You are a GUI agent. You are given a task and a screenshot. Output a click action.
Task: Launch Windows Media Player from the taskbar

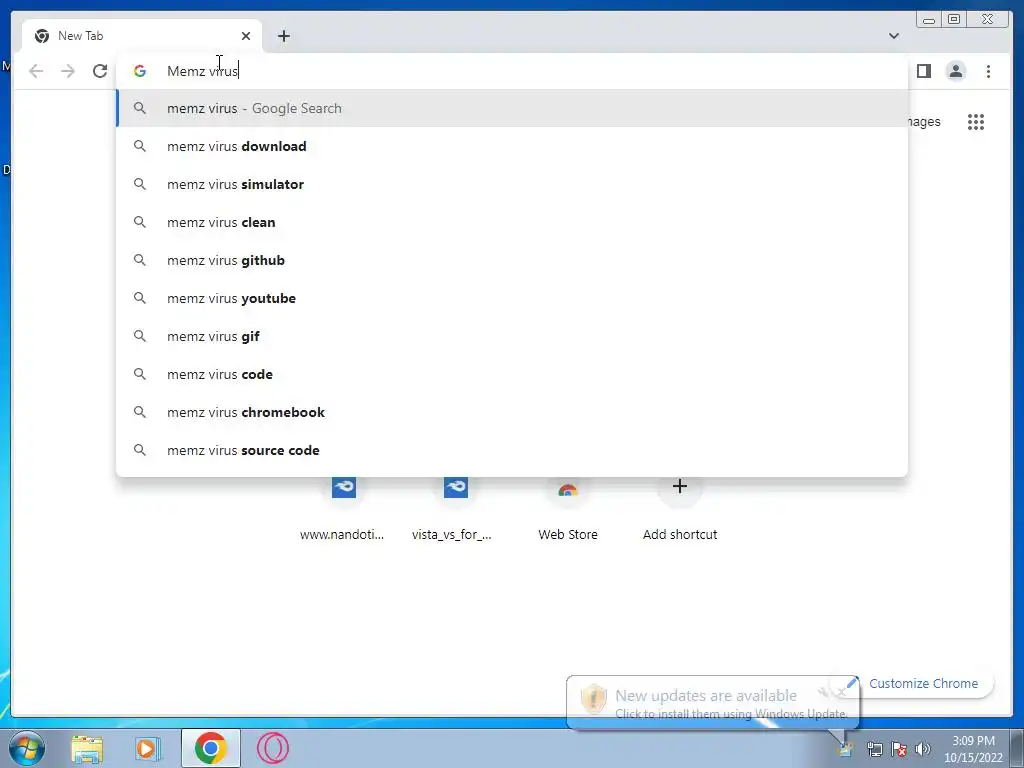click(x=148, y=748)
